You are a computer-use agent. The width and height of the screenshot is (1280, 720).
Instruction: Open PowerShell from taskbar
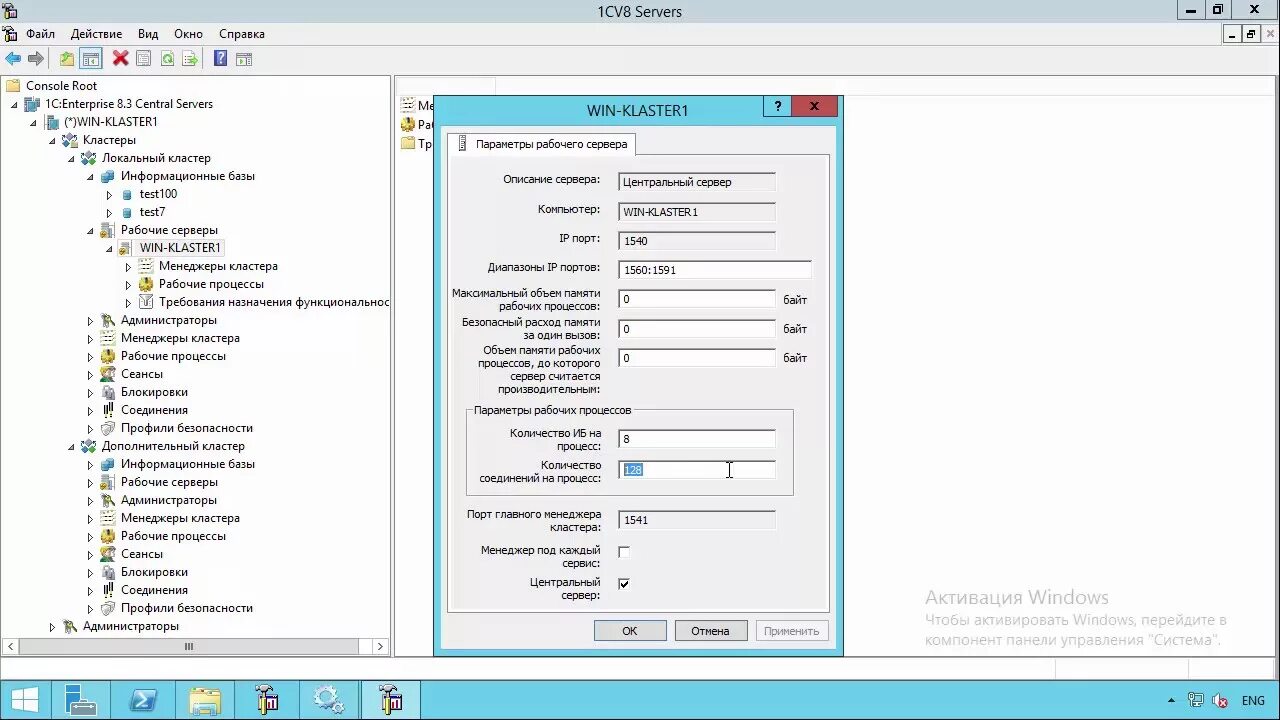tap(143, 700)
